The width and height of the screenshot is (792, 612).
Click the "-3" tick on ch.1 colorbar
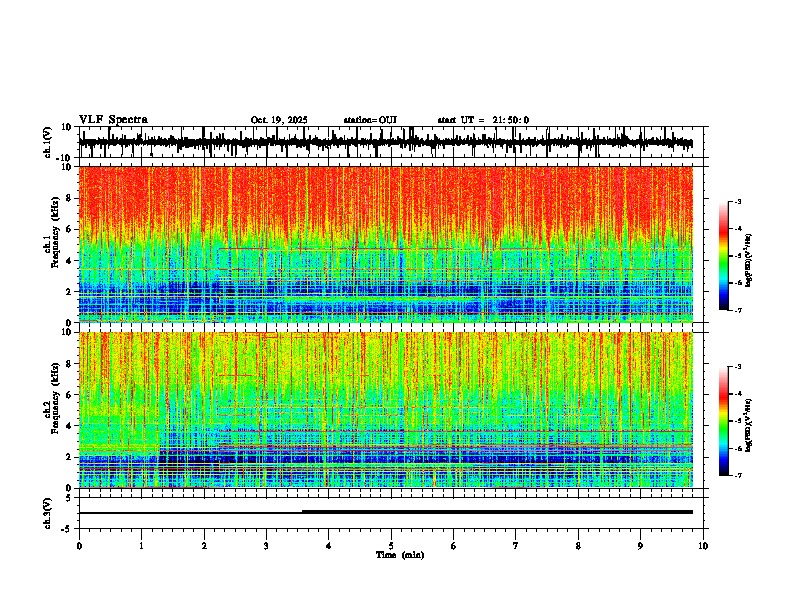tap(737, 201)
